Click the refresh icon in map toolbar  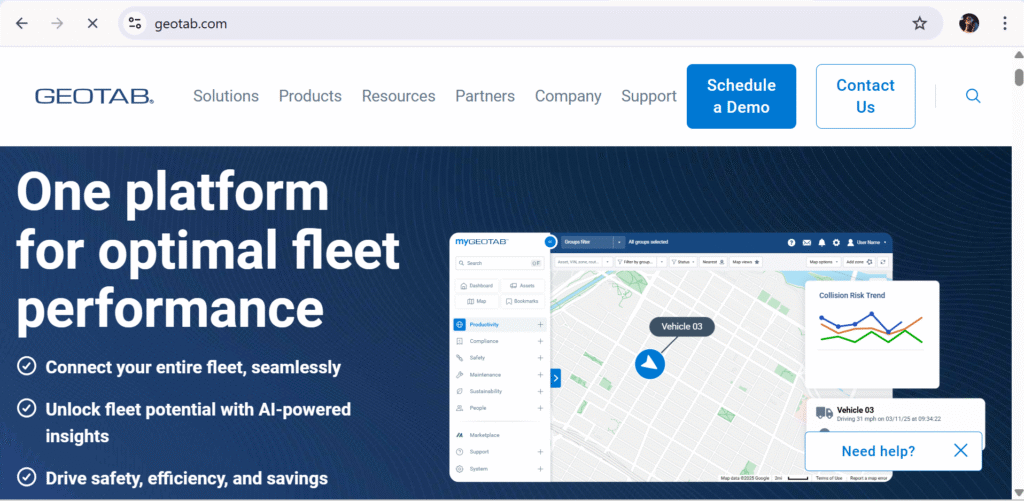[x=883, y=262]
